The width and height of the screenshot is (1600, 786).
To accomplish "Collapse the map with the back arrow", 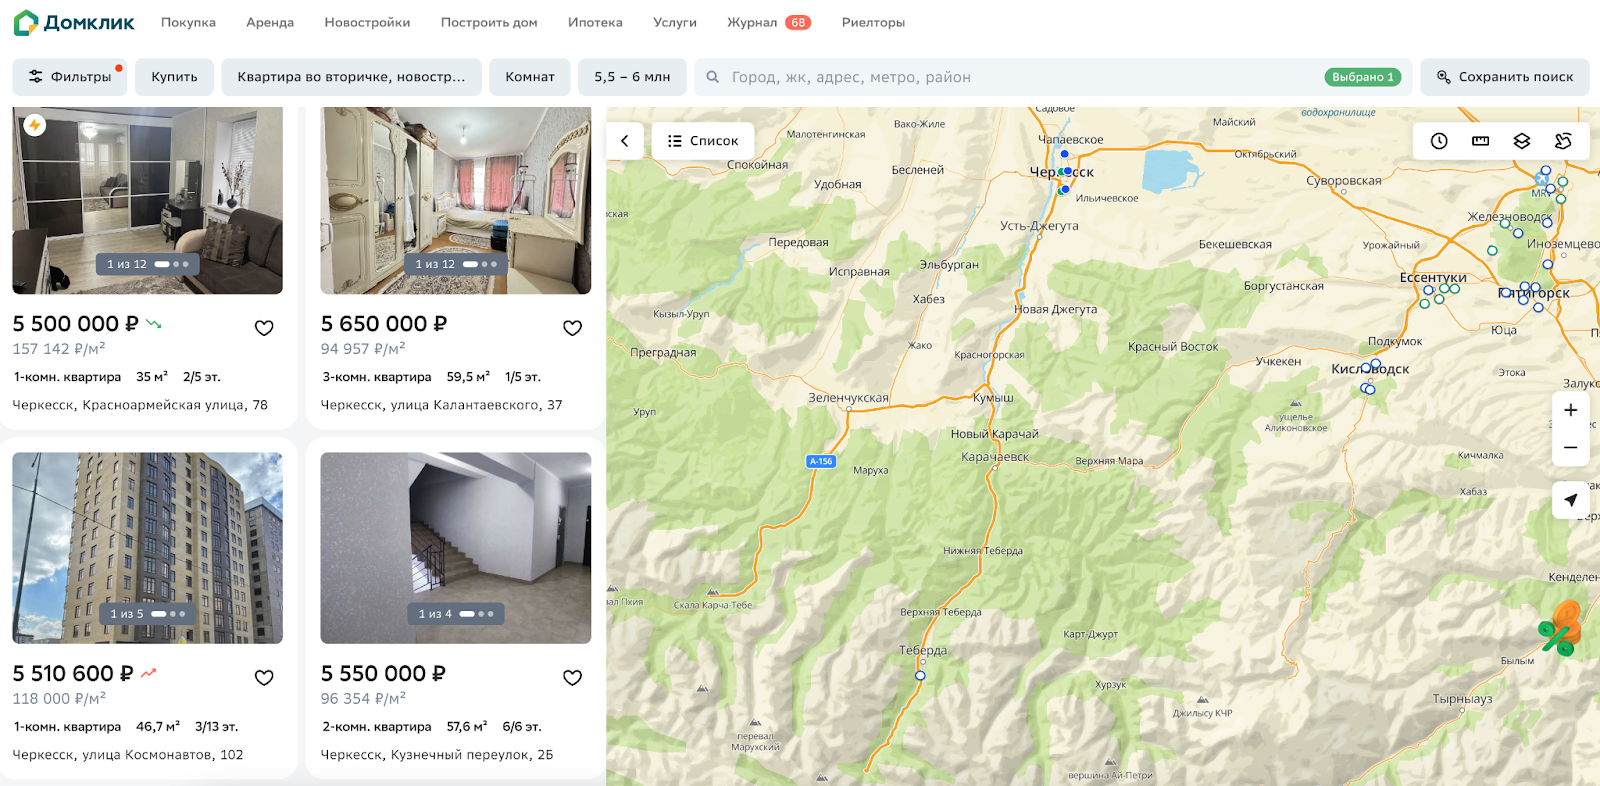I will pyautogui.click(x=625, y=141).
